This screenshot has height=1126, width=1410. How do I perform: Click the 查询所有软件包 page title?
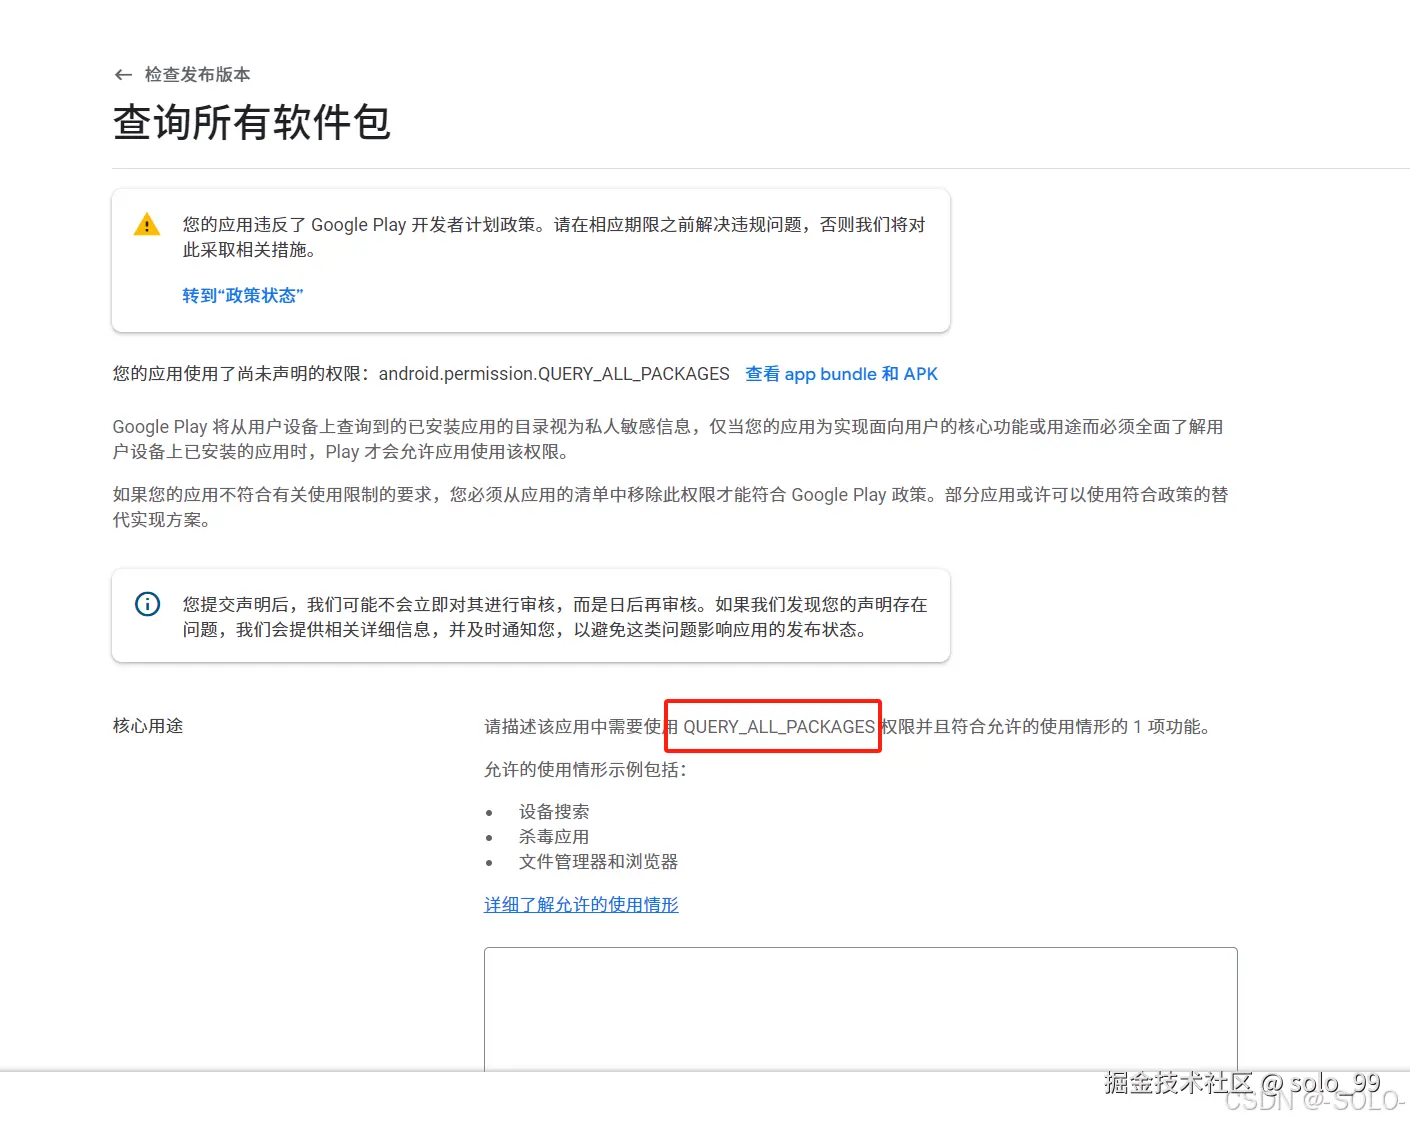(x=251, y=121)
